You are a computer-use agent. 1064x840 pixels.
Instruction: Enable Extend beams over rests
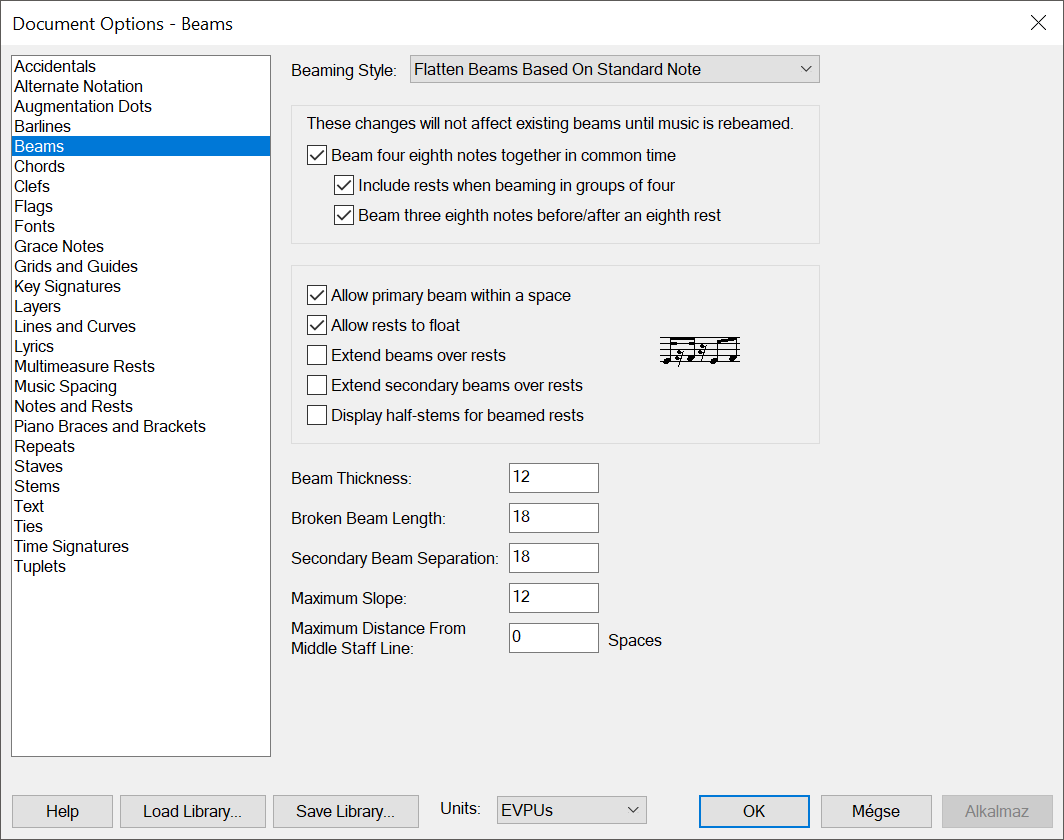point(317,356)
